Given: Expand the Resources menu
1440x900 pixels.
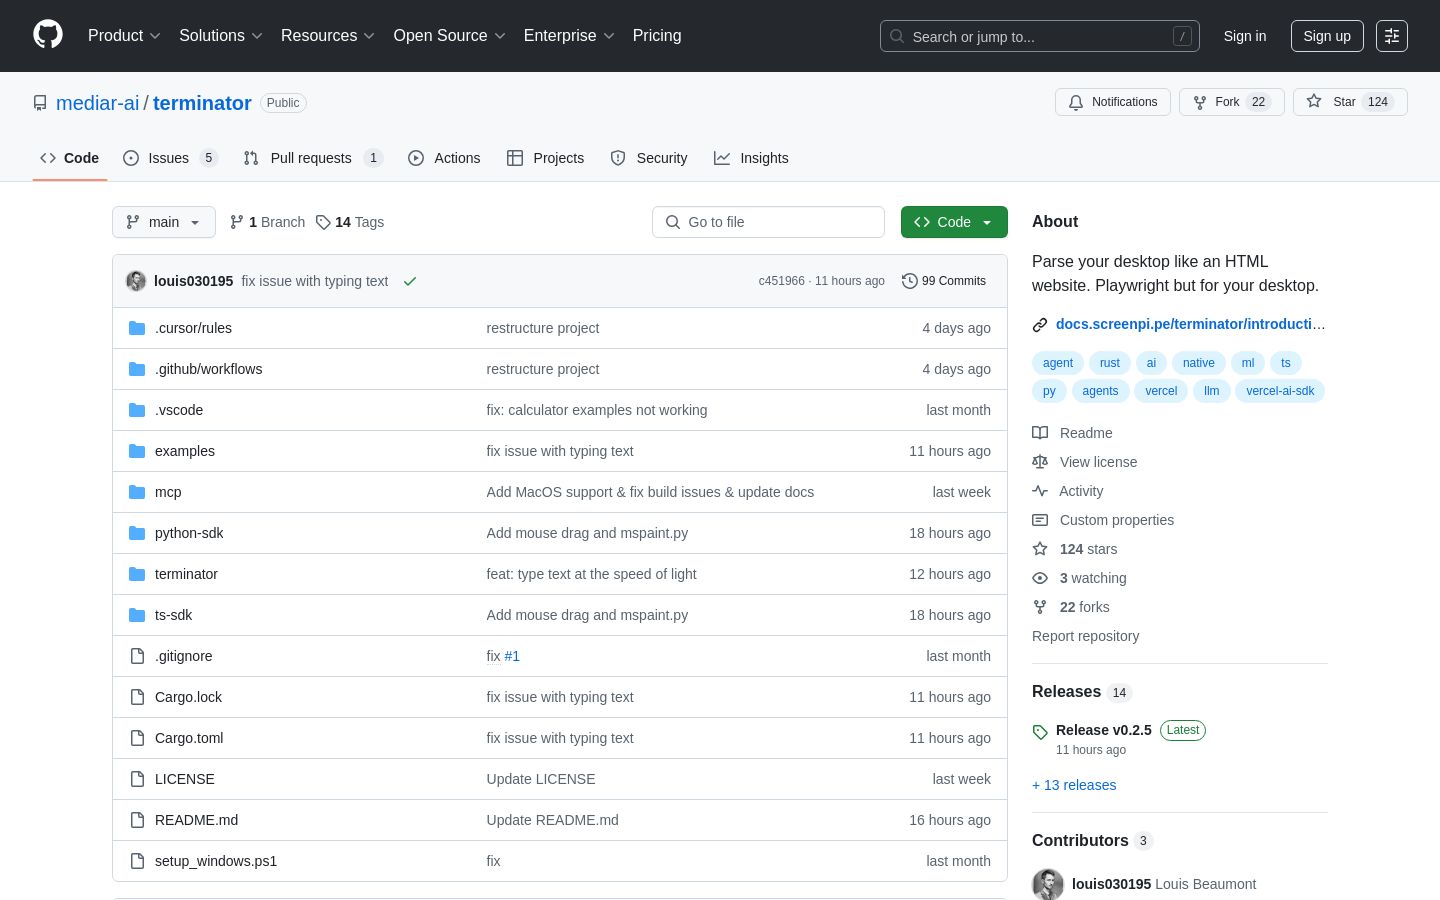Looking at the screenshot, I should (x=328, y=36).
